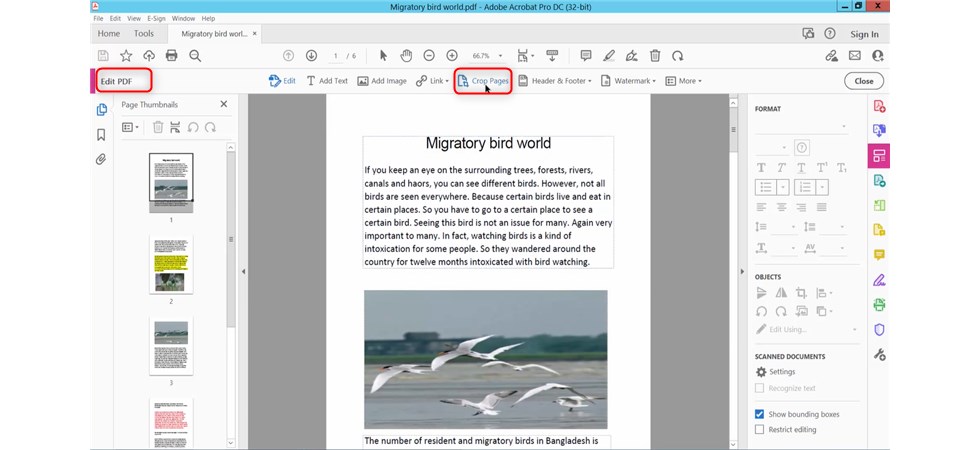The height and width of the screenshot is (450, 980).
Task: Check the Restrict editing checkbox
Action: [759, 429]
